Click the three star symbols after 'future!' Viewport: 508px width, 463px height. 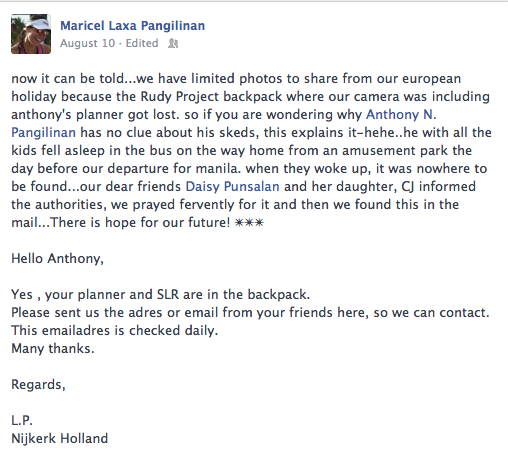[249, 223]
